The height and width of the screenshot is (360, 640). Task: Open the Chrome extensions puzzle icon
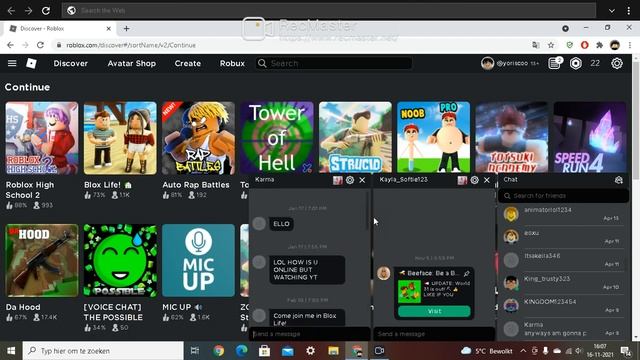600,45
